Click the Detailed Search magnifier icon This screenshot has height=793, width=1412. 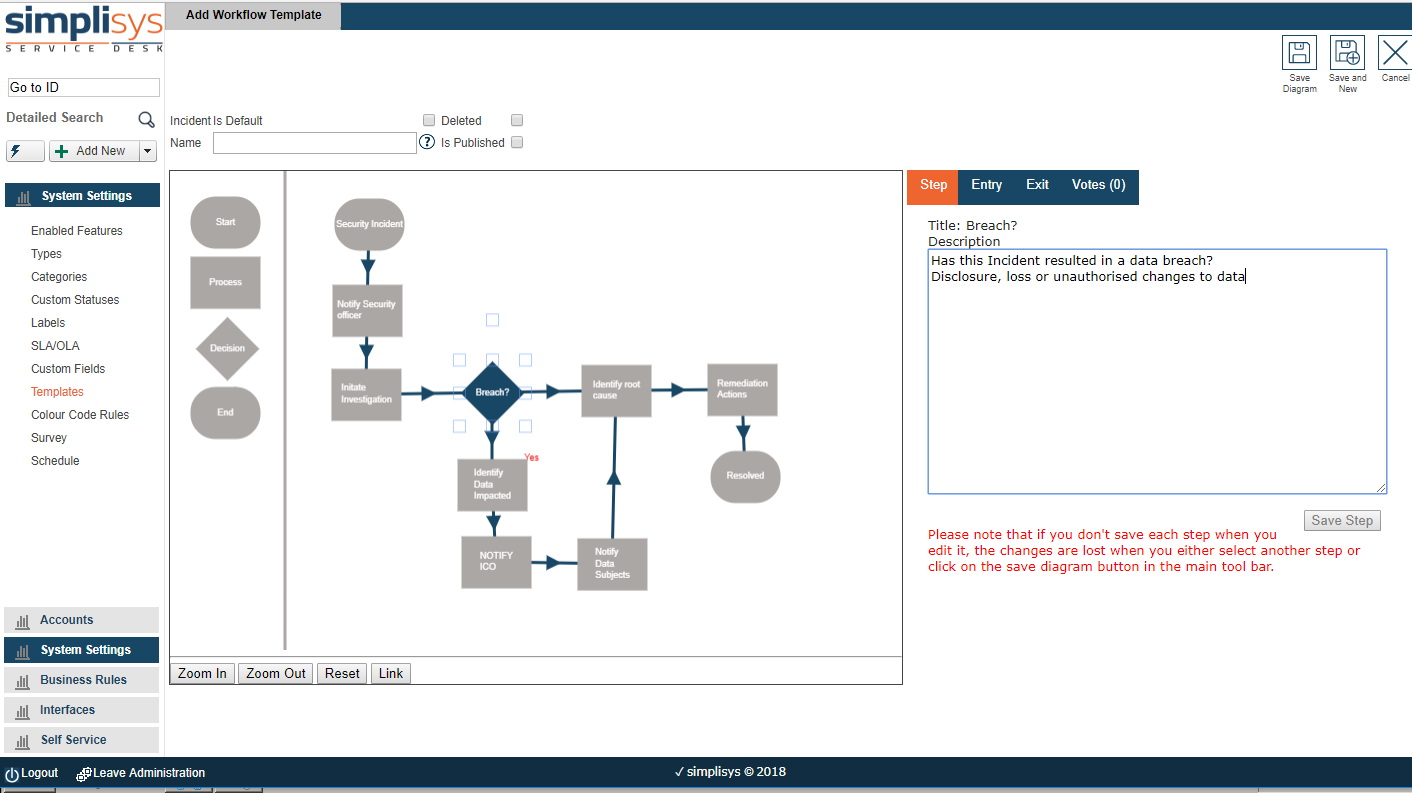coord(146,120)
